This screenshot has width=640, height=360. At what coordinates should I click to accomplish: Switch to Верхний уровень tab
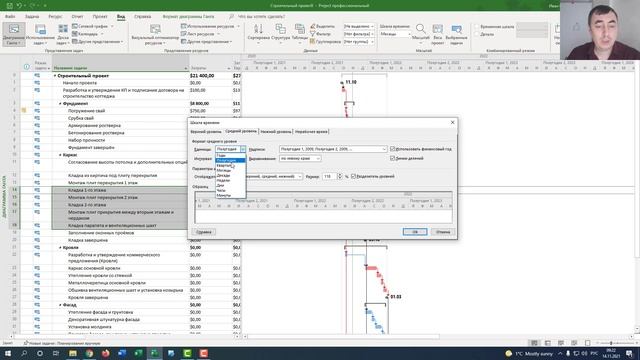click(x=206, y=132)
